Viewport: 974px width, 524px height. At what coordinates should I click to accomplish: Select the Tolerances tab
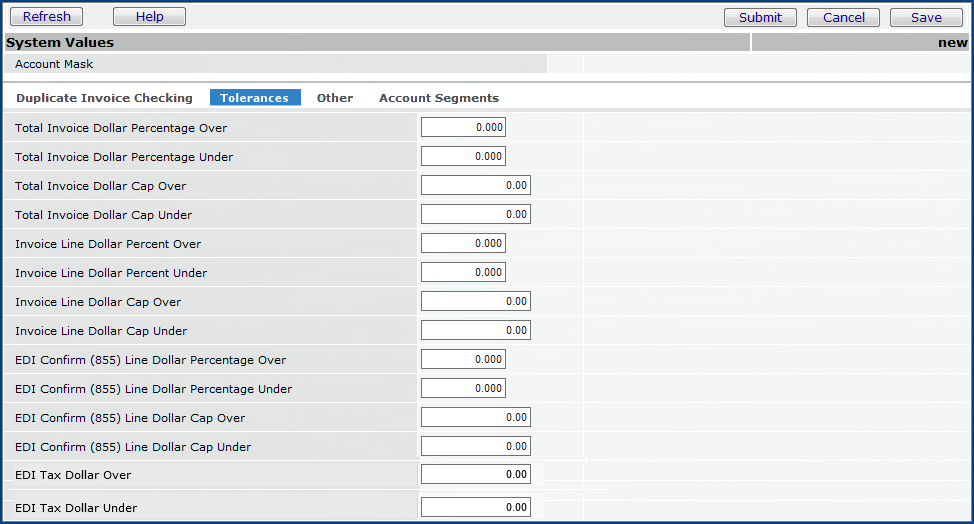(254, 98)
